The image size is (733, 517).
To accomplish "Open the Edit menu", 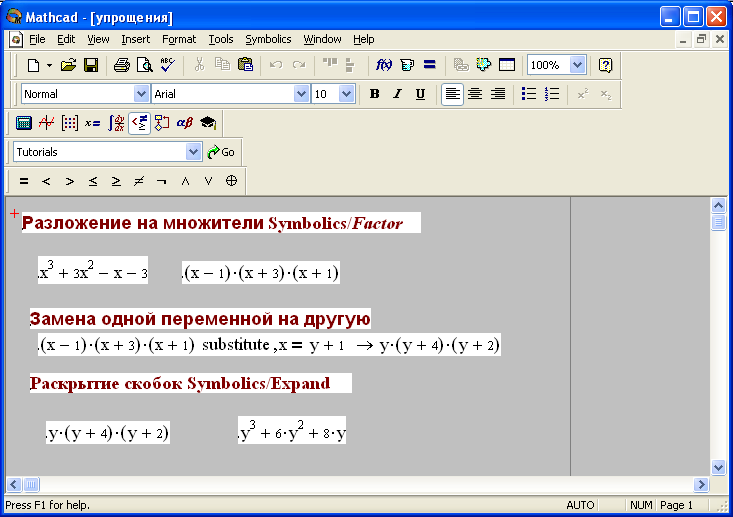I will point(66,39).
